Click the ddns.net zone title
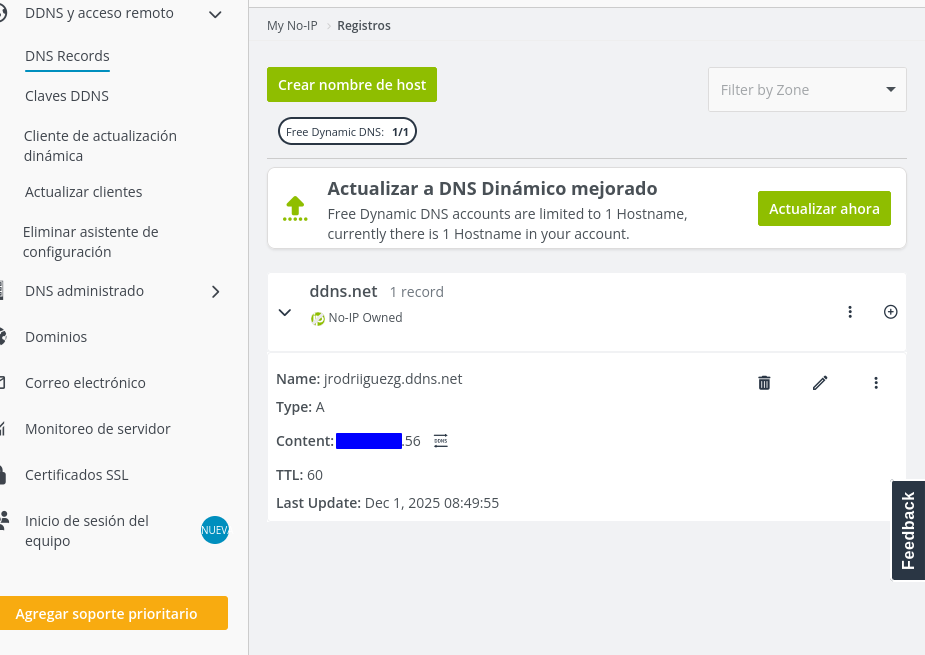This screenshot has height=655, width=925. point(343,291)
